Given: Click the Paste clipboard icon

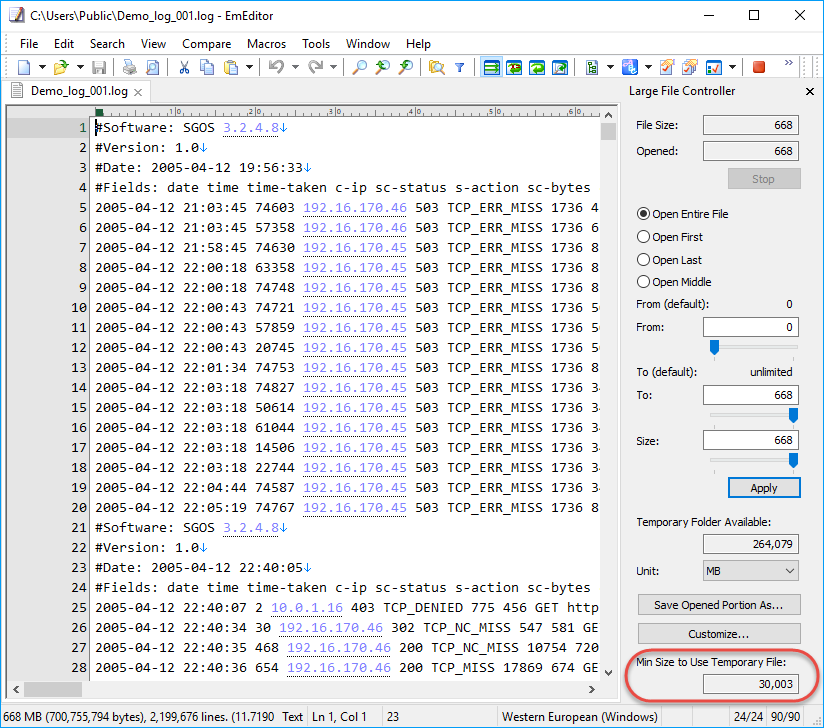Looking at the screenshot, I should [x=231, y=67].
